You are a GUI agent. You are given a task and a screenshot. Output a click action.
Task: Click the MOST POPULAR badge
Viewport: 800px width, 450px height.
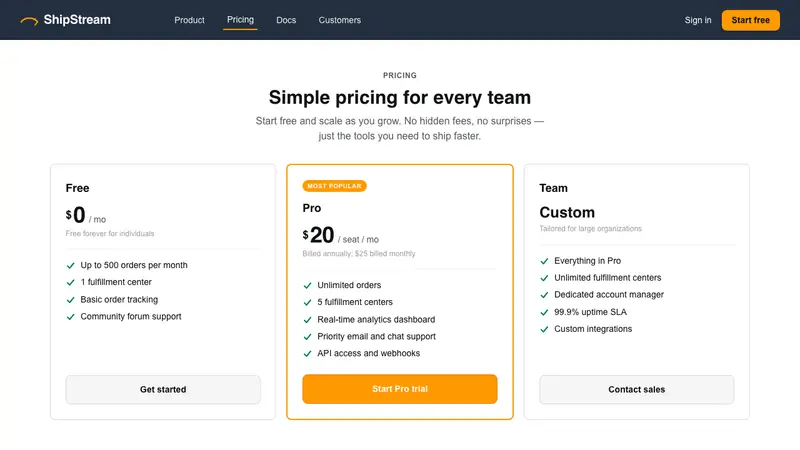(334, 186)
